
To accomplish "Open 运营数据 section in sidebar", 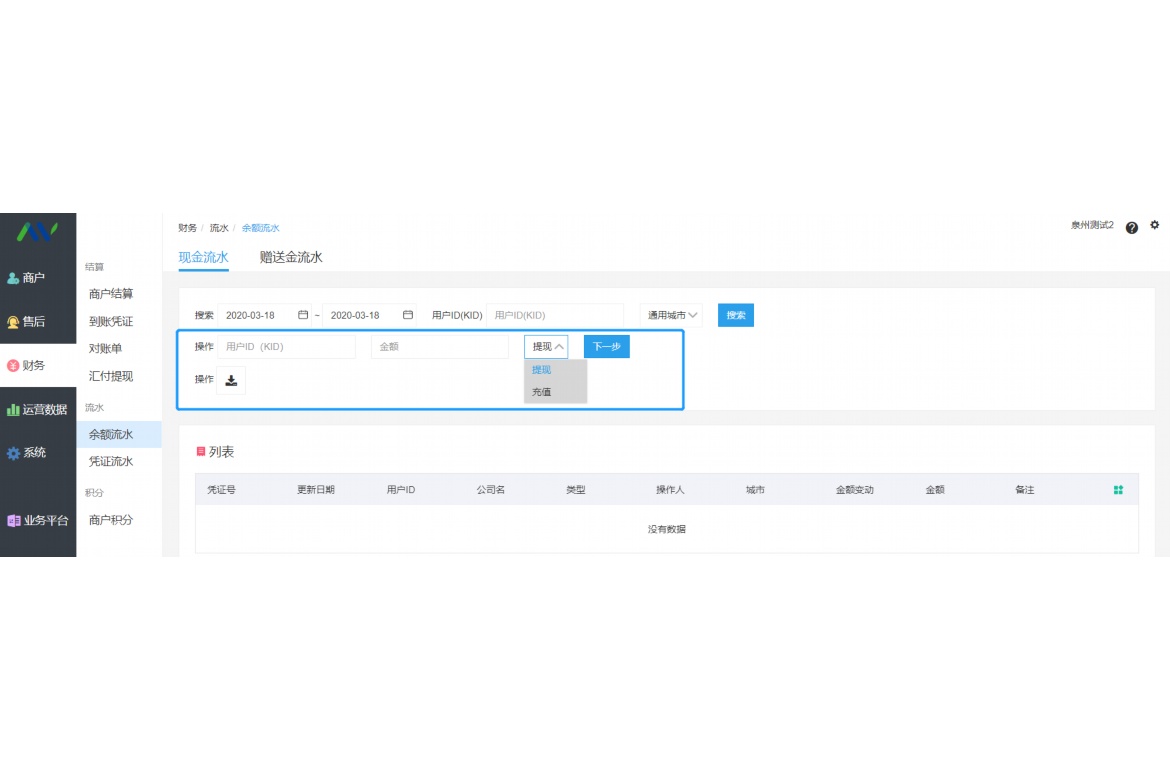I will 38,409.
